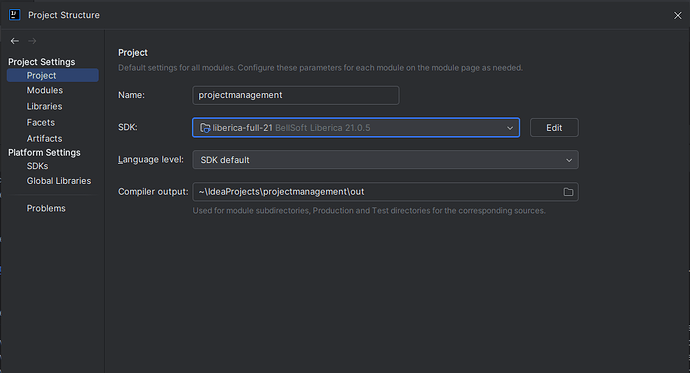Click the 'Default settings for all modules' description
690x373 pixels.
click(320, 68)
